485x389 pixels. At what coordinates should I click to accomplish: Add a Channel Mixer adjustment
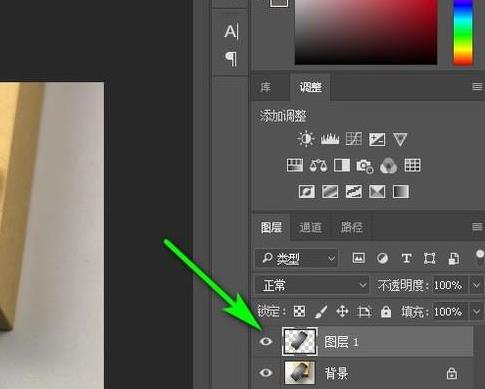[388, 166]
